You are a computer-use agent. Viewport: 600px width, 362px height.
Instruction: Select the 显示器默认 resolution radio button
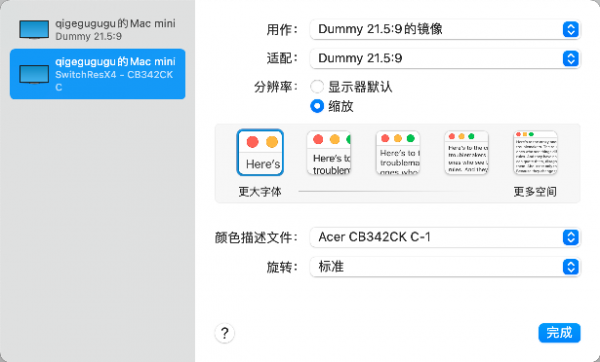pyautogui.click(x=317, y=87)
